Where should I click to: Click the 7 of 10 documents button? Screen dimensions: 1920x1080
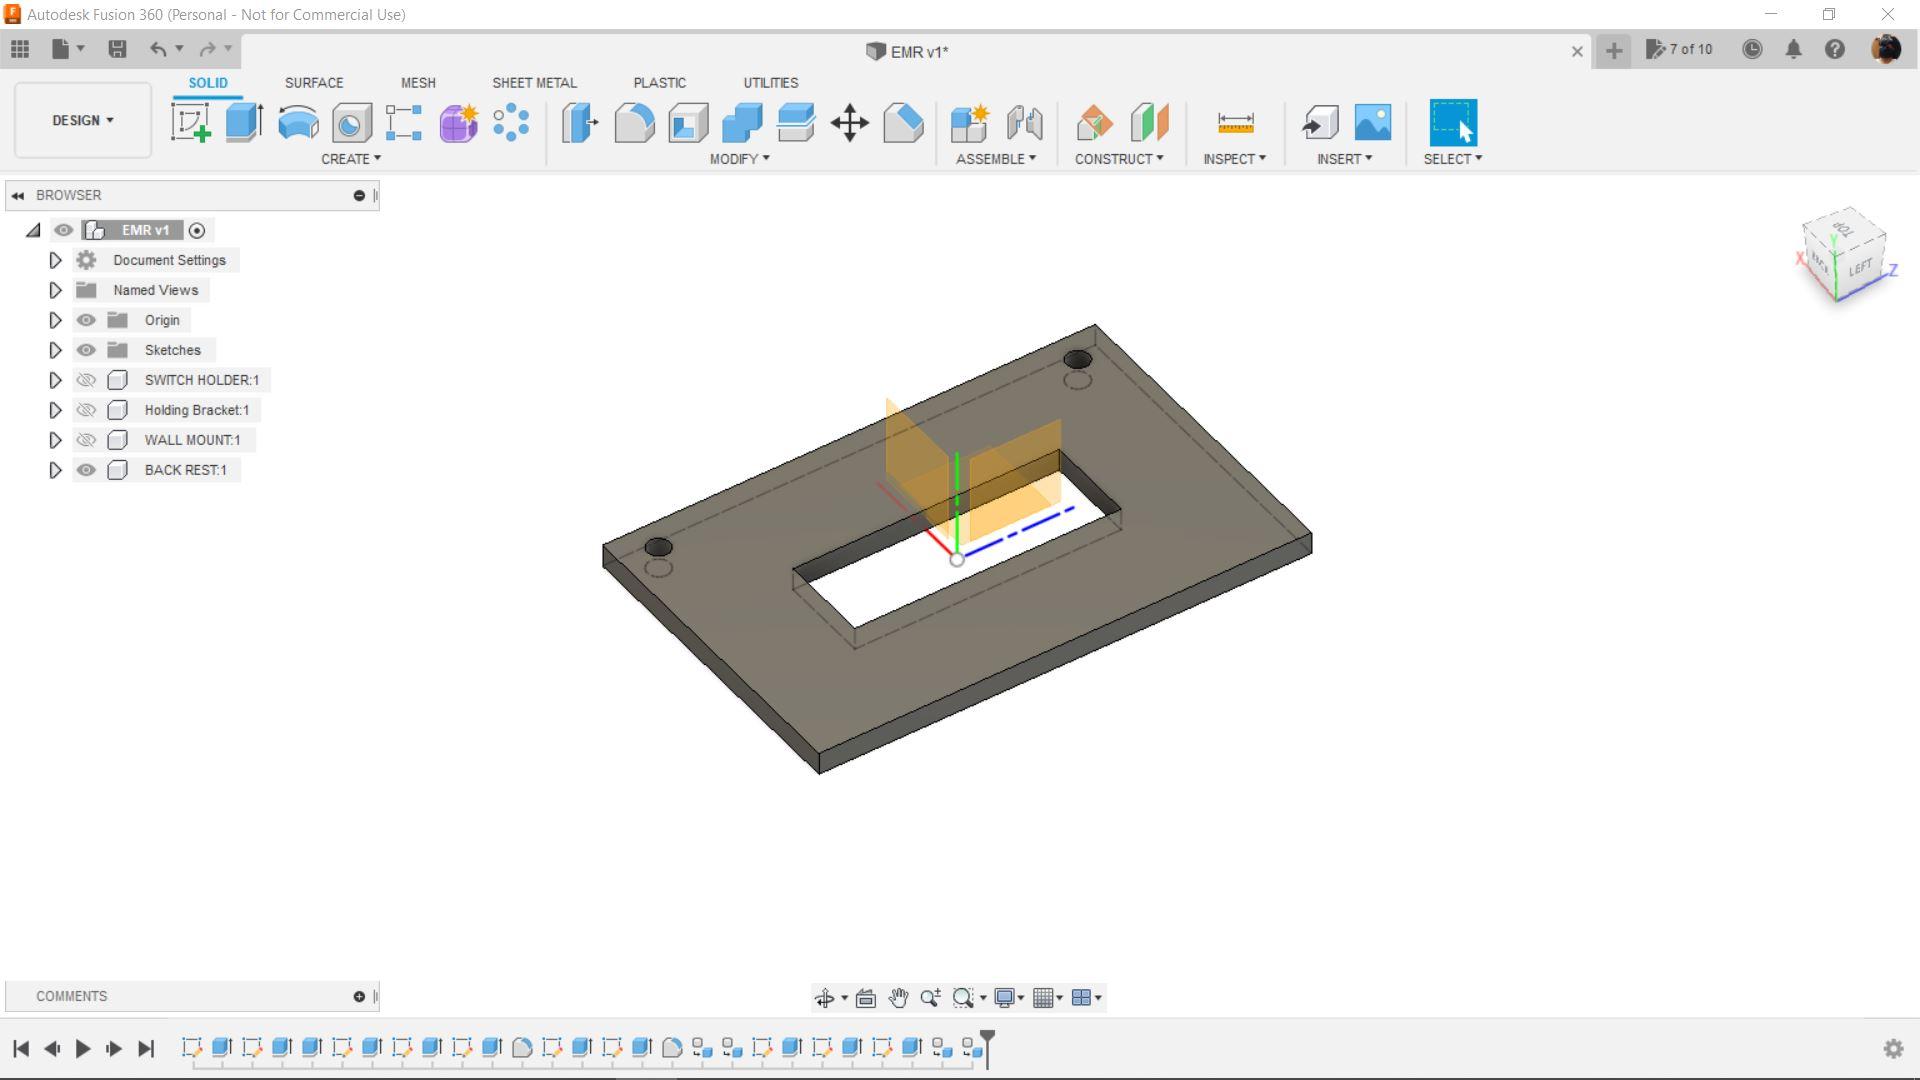tap(1680, 49)
